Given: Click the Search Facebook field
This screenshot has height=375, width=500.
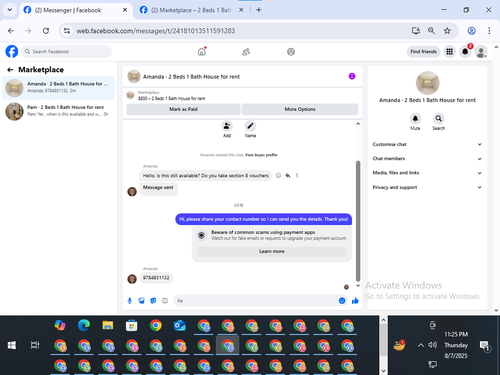Looking at the screenshot, I should coord(67,52).
